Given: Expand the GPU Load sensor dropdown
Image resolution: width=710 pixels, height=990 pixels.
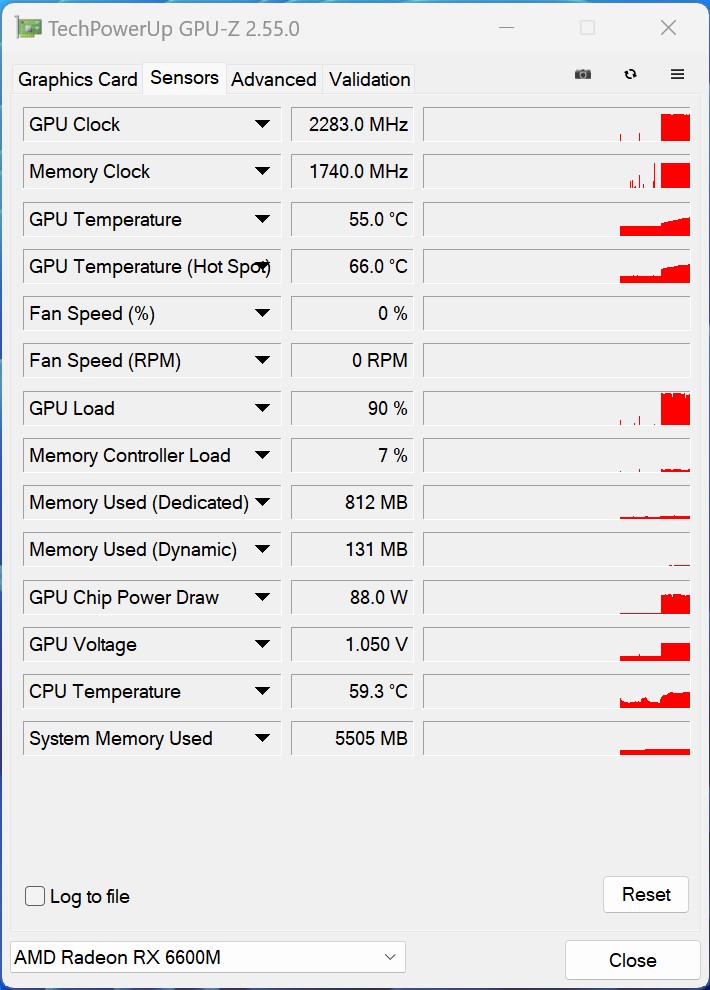Looking at the screenshot, I should click(262, 408).
